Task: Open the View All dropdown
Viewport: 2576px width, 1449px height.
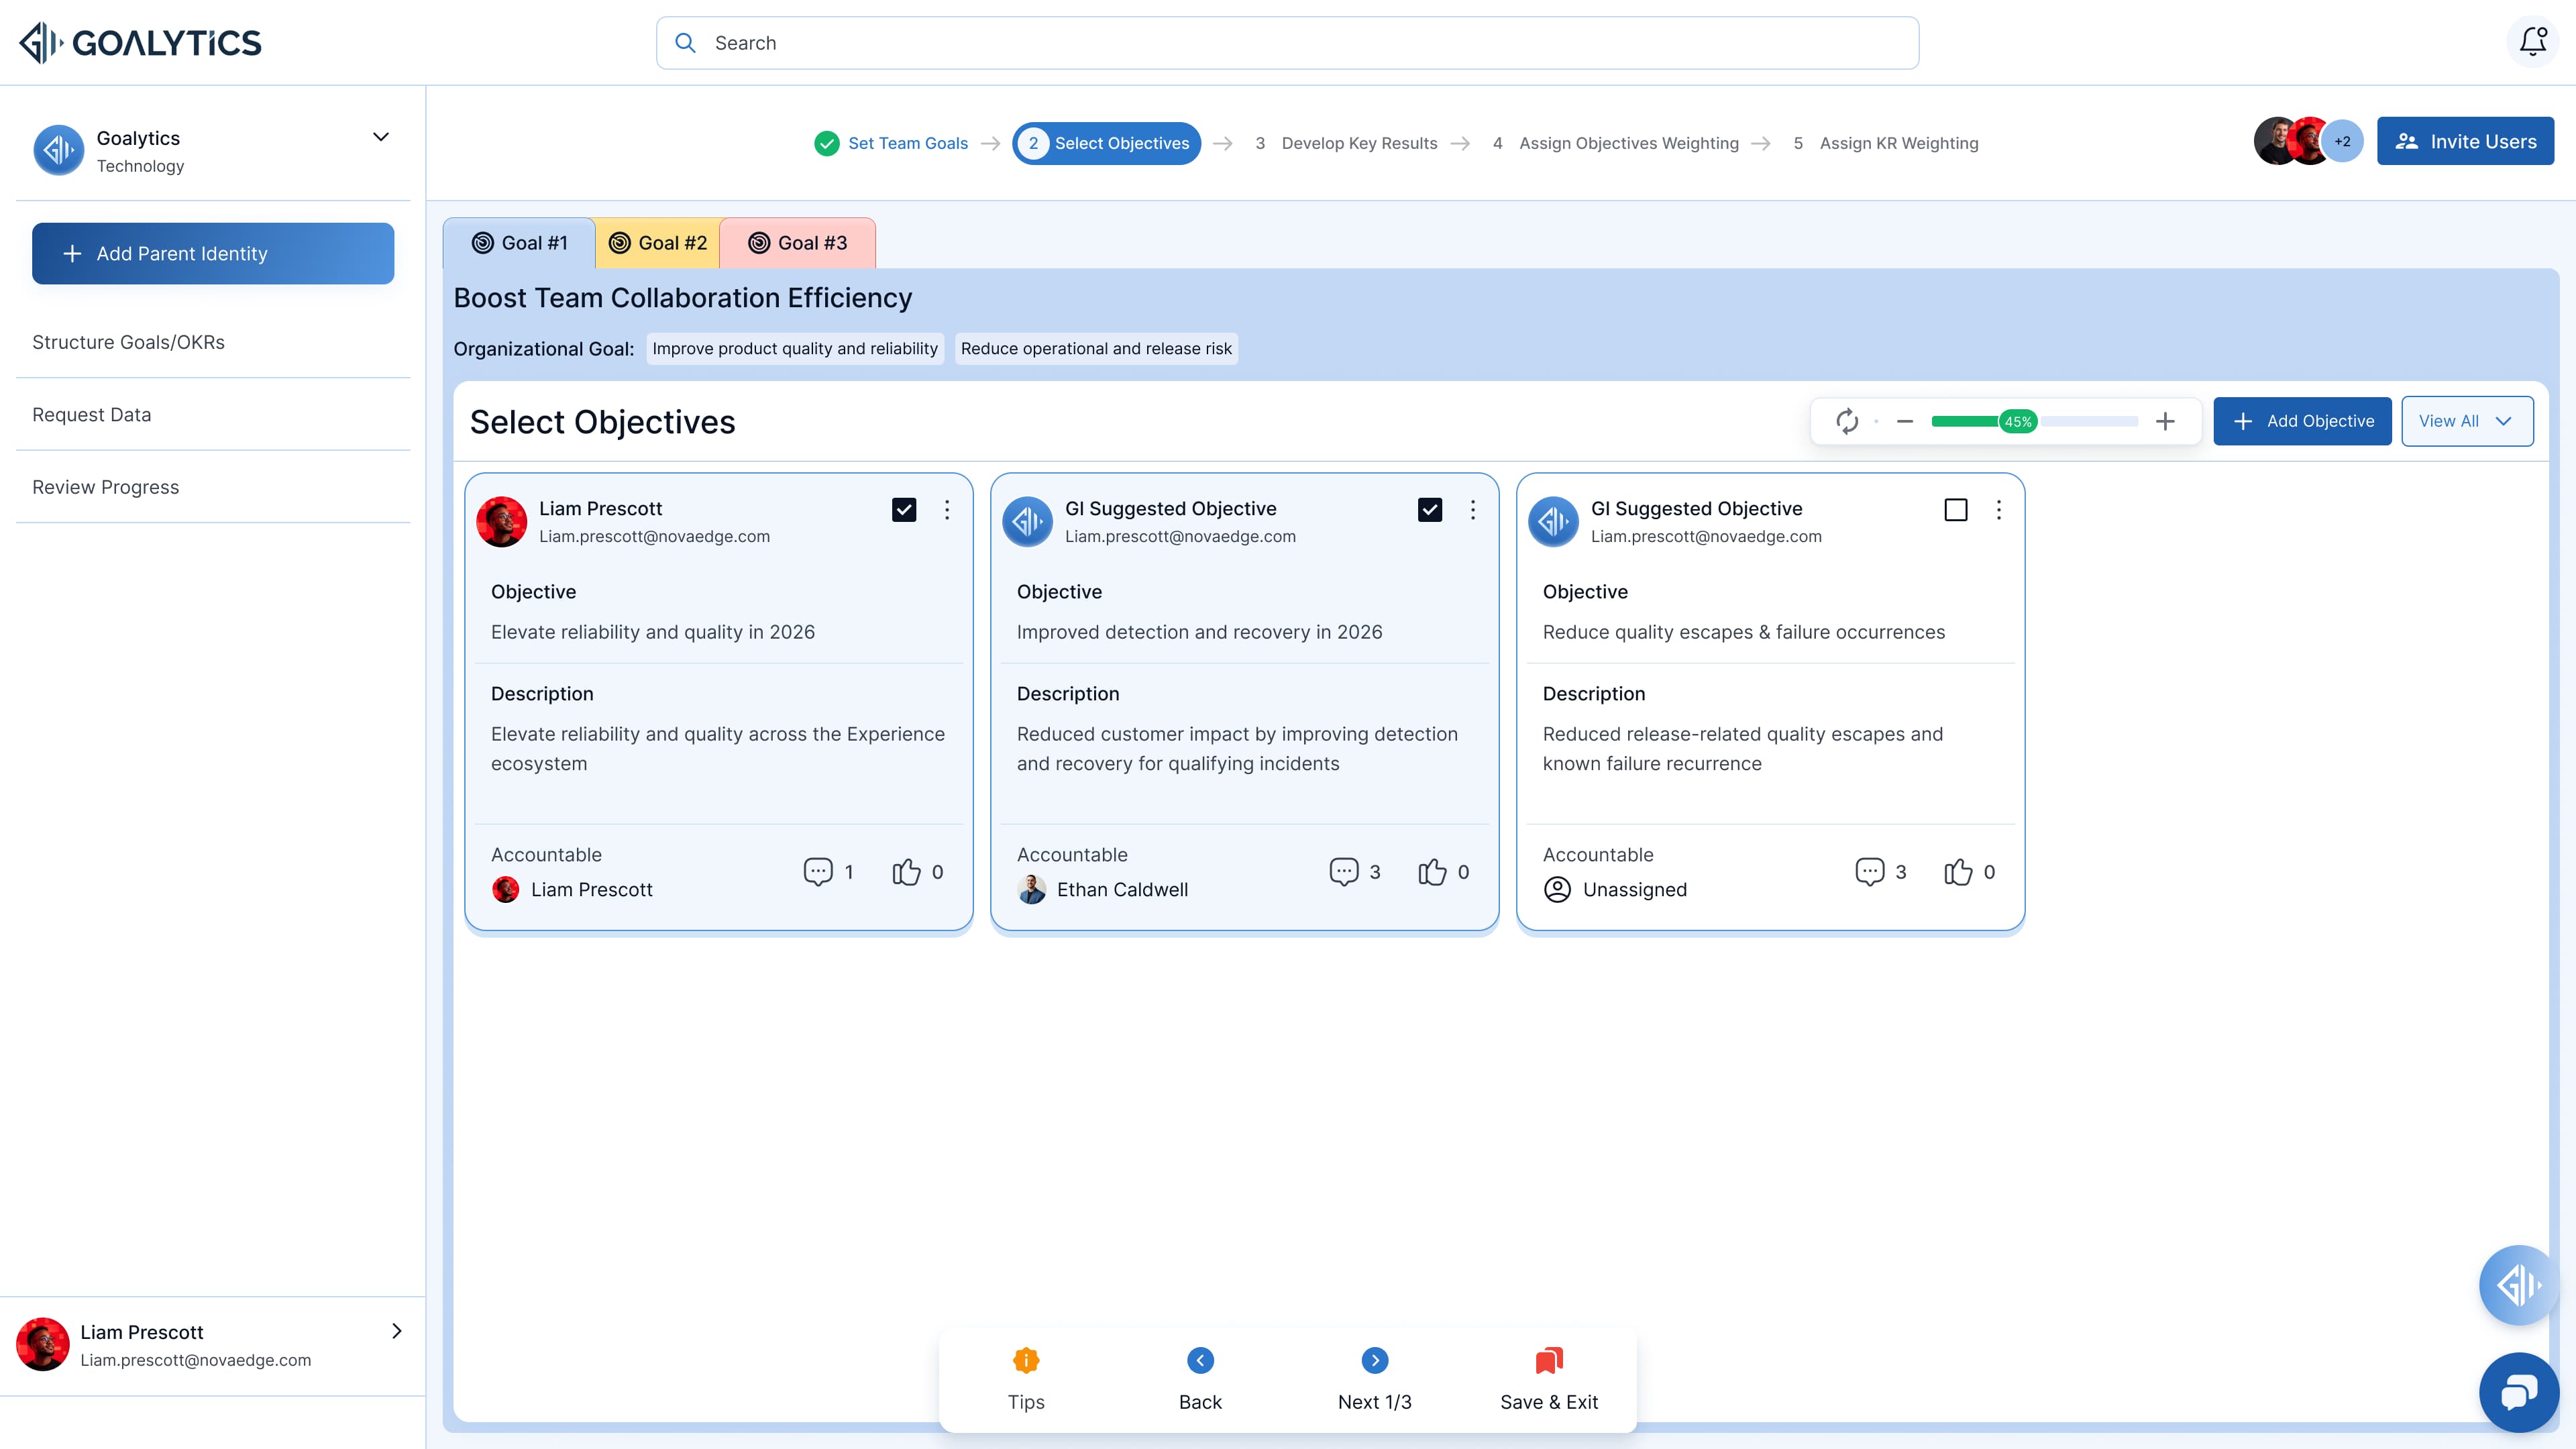Action: pyautogui.click(x=2467, y=421)
